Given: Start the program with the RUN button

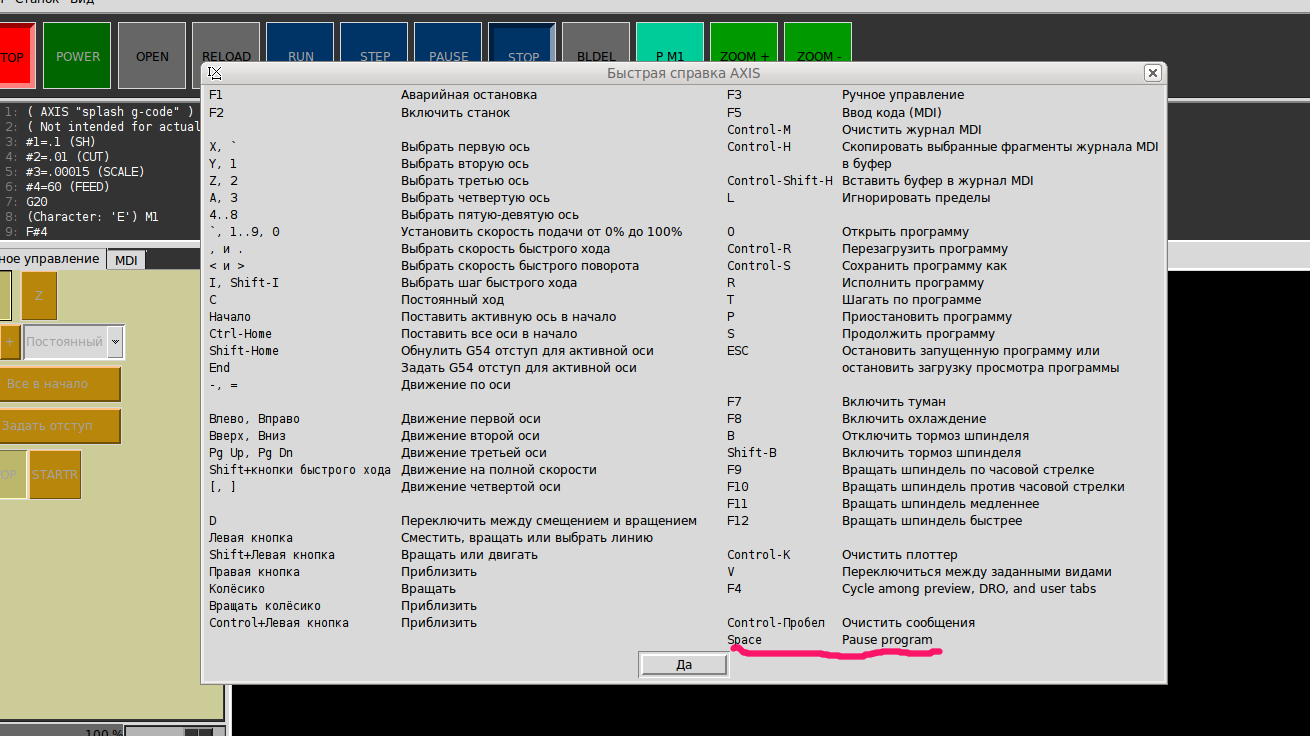Looking at the screenshot, I should pyautogui.click(x=300, y=56).
